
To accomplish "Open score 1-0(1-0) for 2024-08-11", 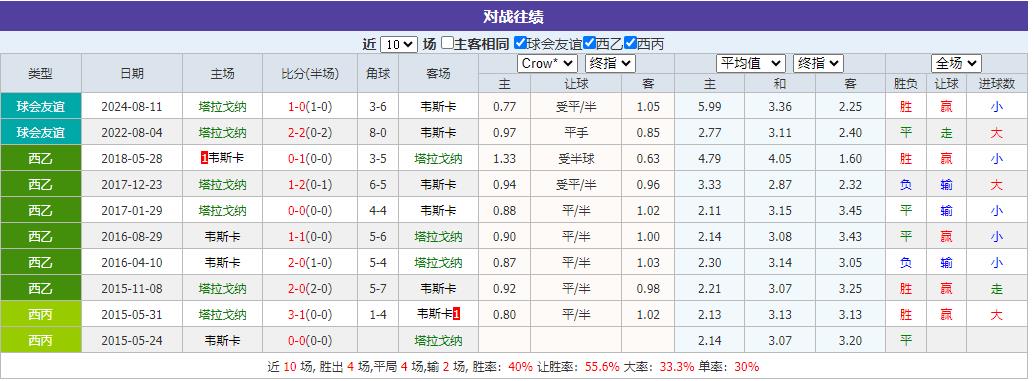I will click(310, 106).
